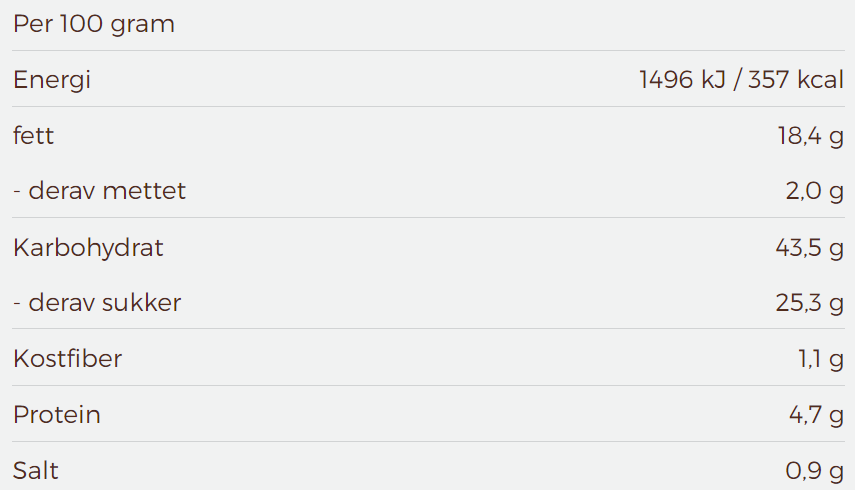The image size is (855, 490).
Task: Select the 43,5 g carbohydrate value
Action: [810, 249]
